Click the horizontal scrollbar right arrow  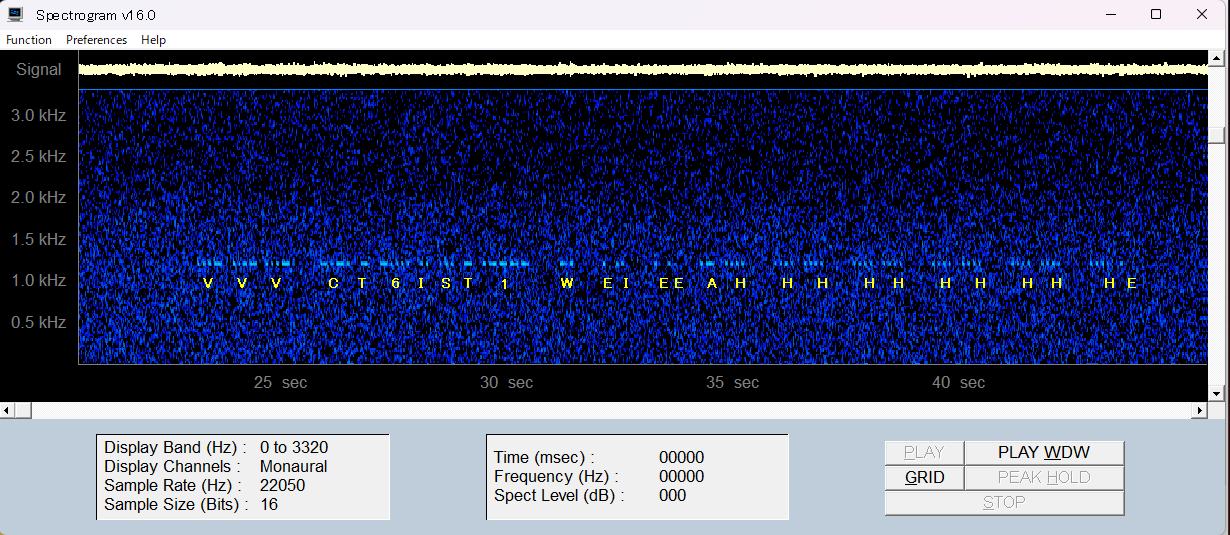pyautogui.click(x=1200, y=411)
